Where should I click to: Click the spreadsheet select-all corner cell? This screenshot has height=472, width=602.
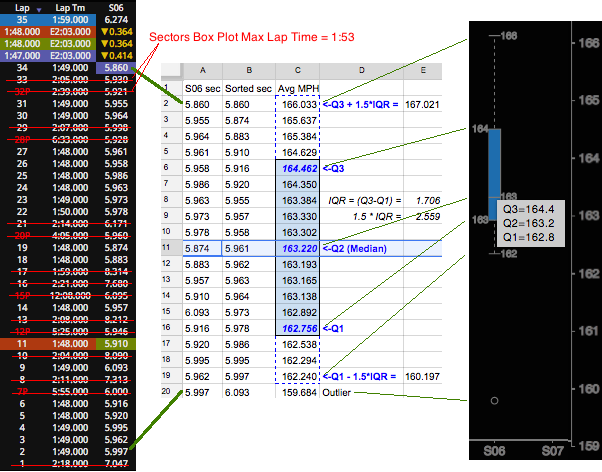168,71
